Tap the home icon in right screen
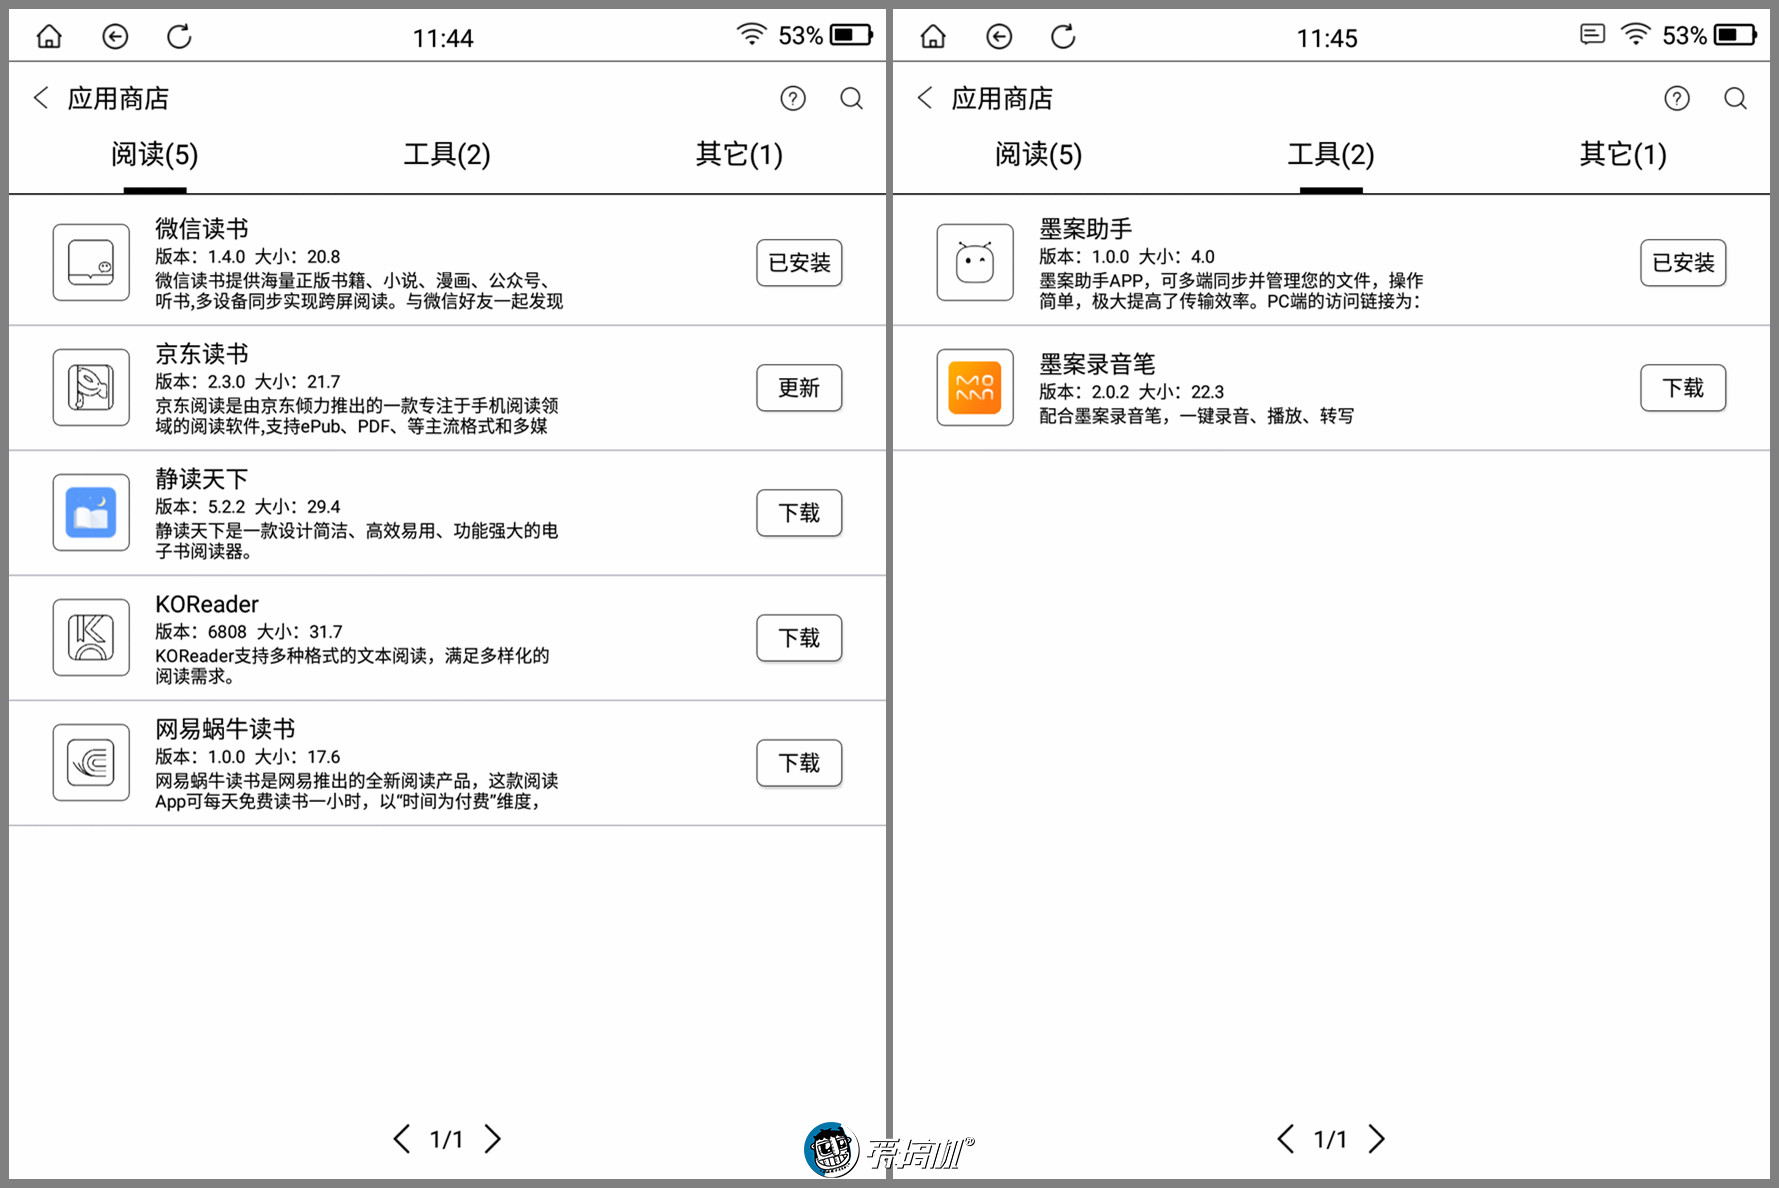The height and width of the screenshot is (1188, 1779). tap(933, 37)
